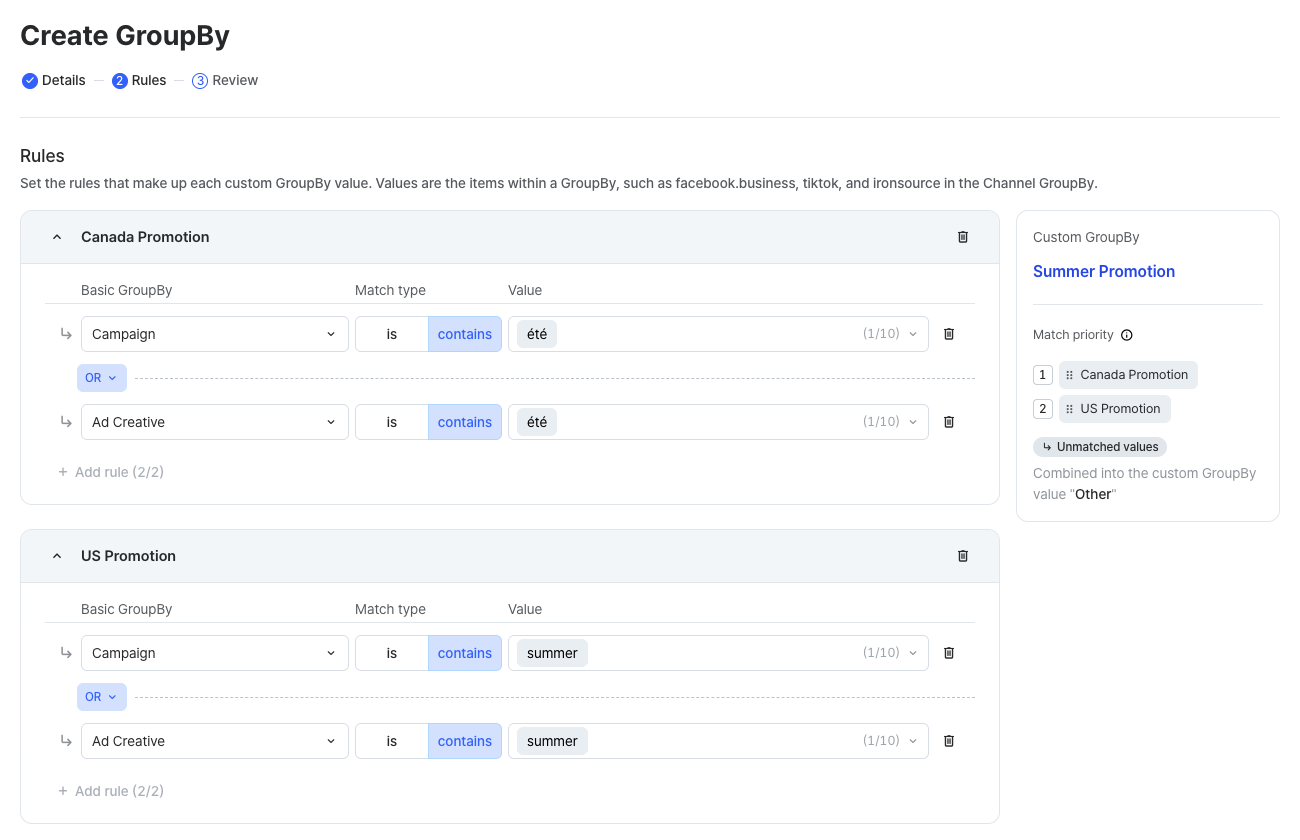Click Add rule in Canada Promotion
Image resolution: width=1300 pixels, height=840 pixels.
coord(111,472)
